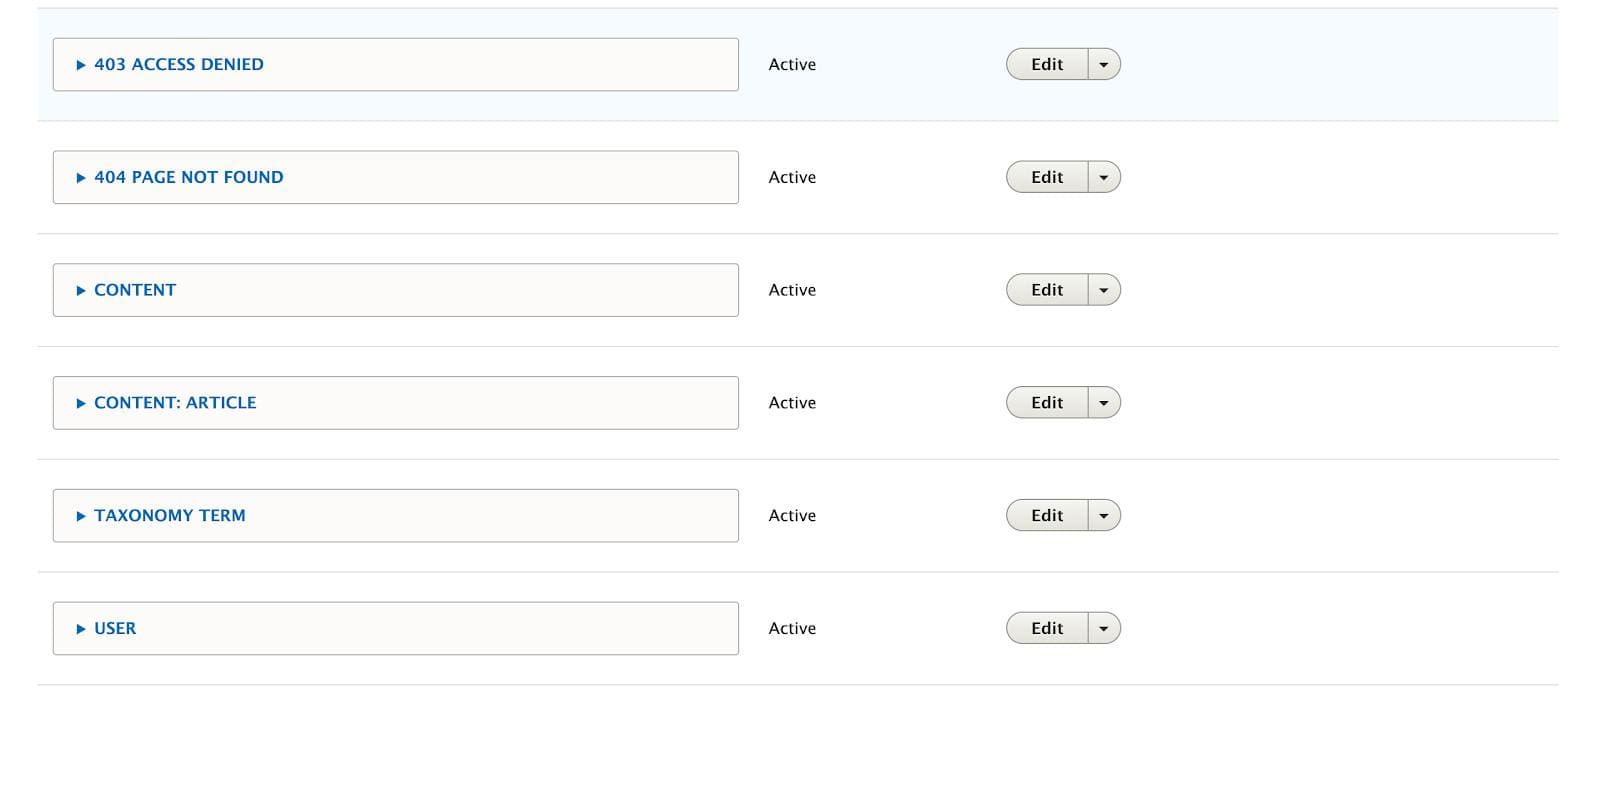Open dropdown arrow beside 404 Page Not Found Edit
This screenshot has width=1600, height=797.
click(x=1104, y=178)
